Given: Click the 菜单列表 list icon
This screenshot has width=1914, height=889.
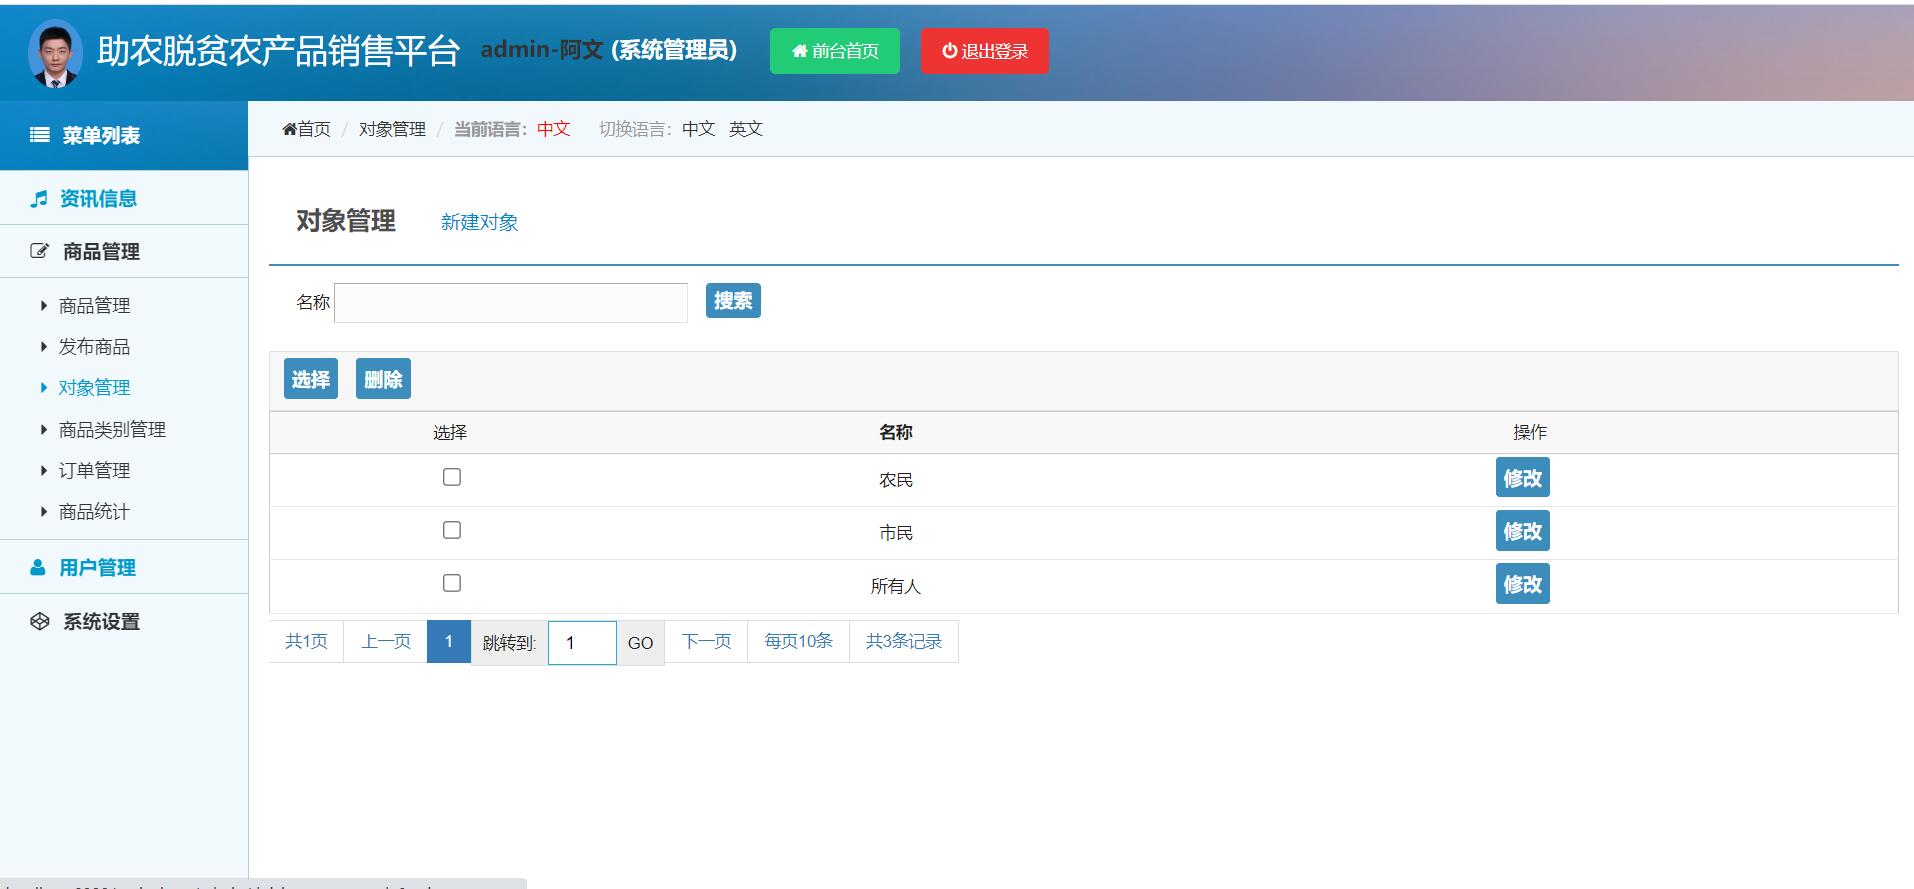Looking at the screenshot, I should (x=40, y=135).
